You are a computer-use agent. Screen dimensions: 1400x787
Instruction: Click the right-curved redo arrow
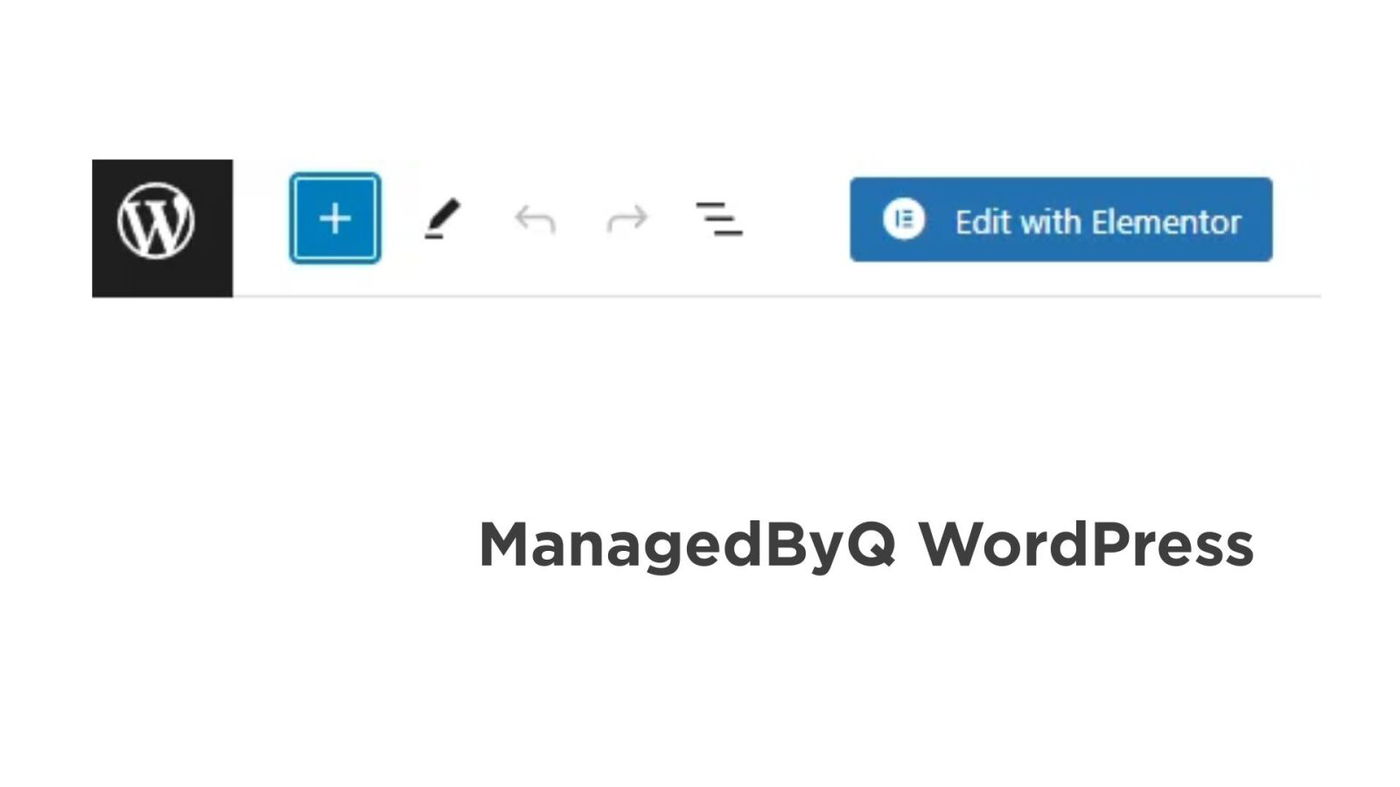(x=627, y=219)
